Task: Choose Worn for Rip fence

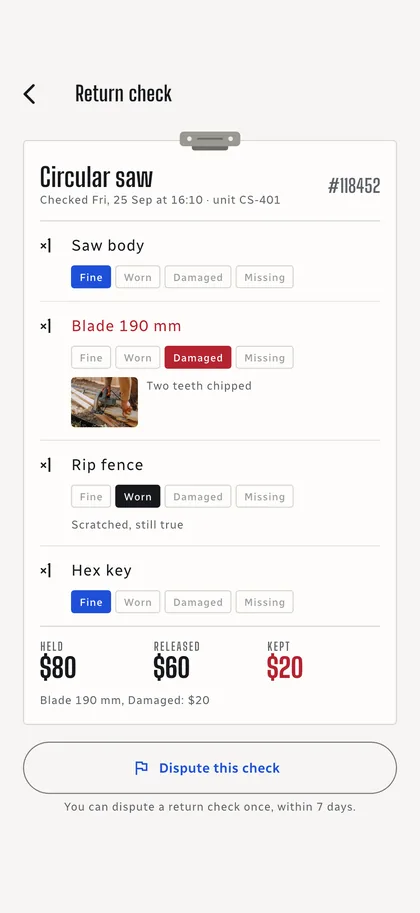Action: (x=137, y=497)
